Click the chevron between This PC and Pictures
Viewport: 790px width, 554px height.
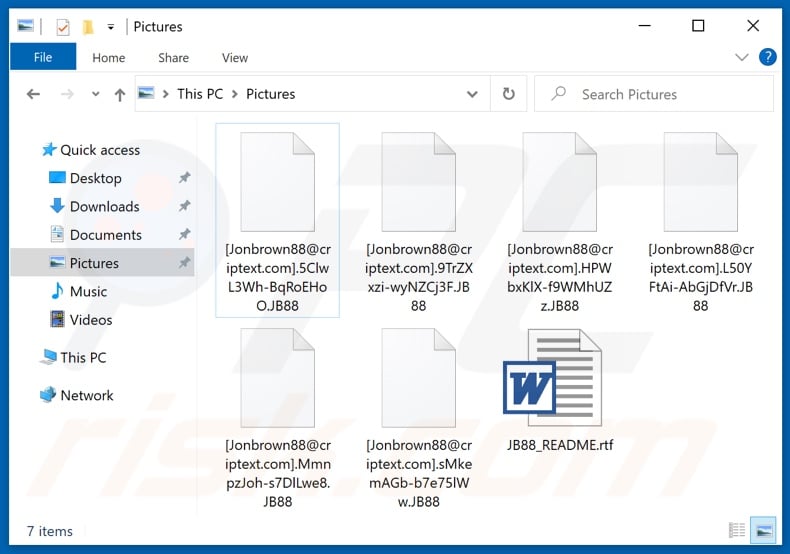click(235, 94)
